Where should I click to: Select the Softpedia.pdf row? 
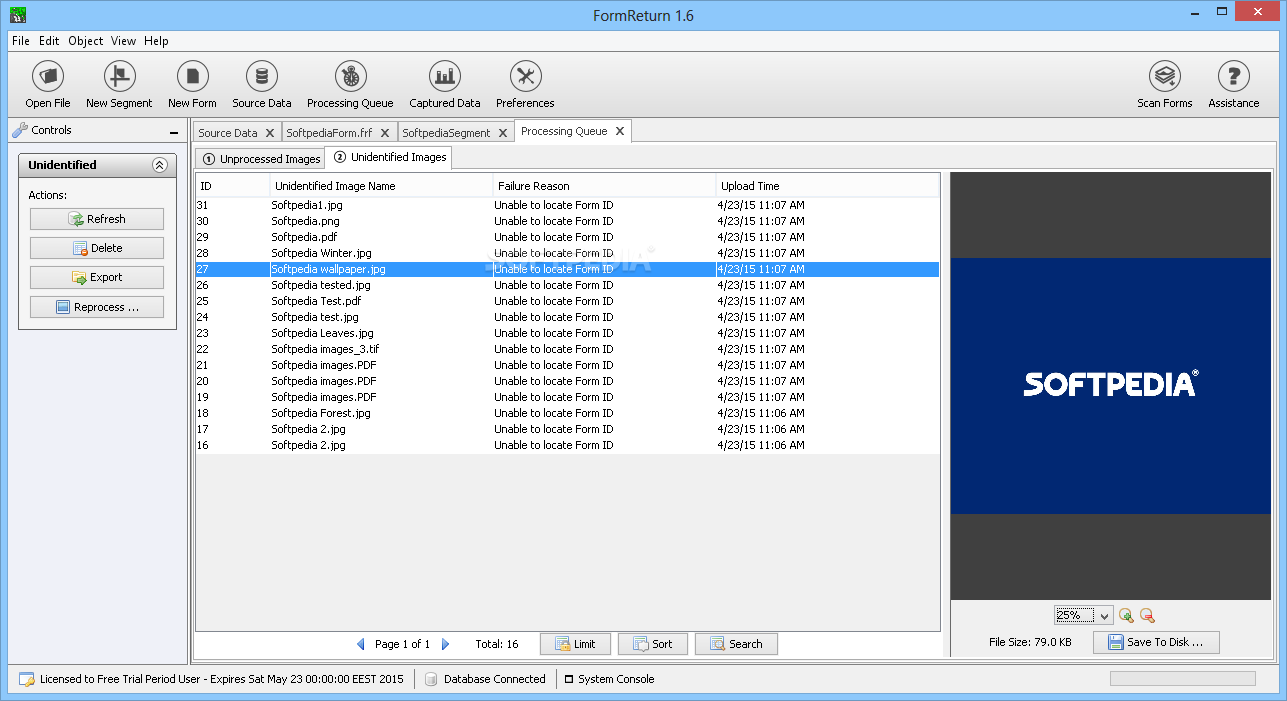click(567, 237)
